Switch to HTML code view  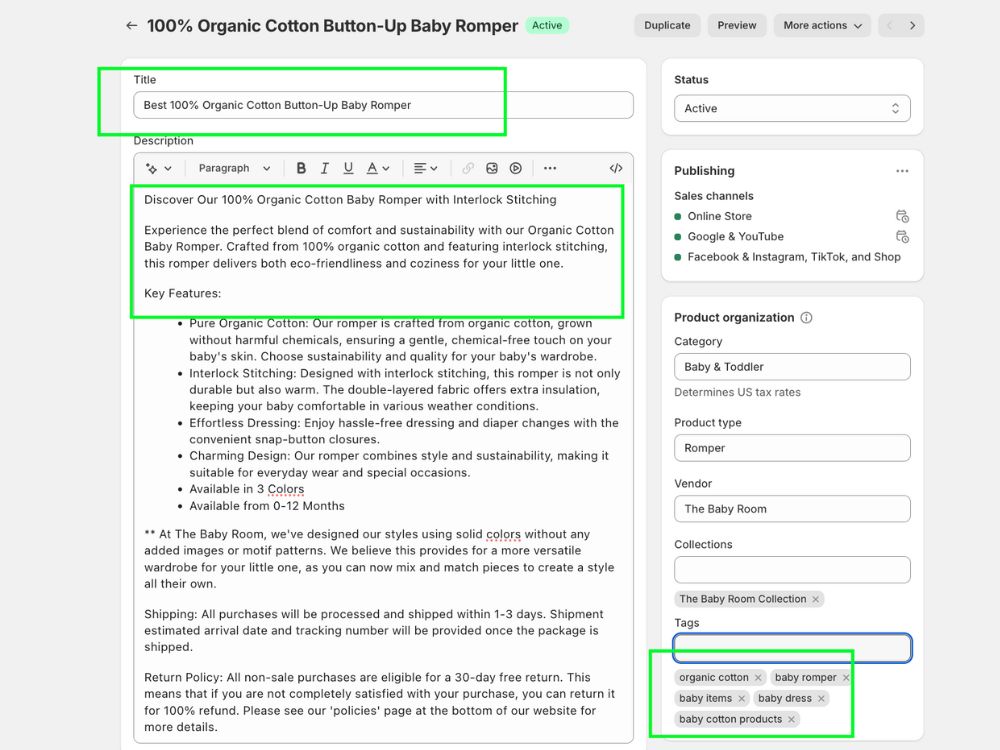pos(615,168)
